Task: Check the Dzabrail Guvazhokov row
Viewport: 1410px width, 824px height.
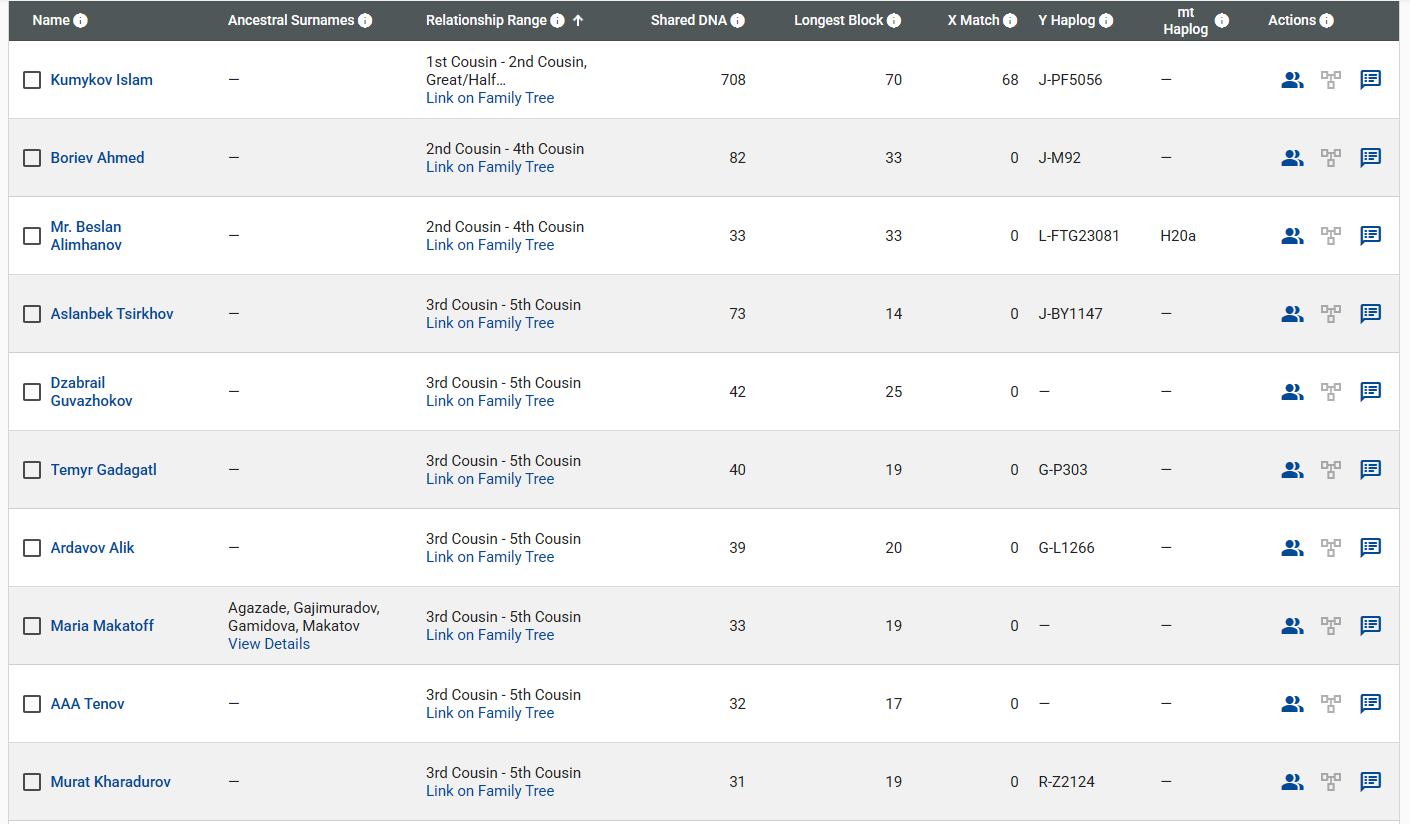Action: (x=32, y=392)
